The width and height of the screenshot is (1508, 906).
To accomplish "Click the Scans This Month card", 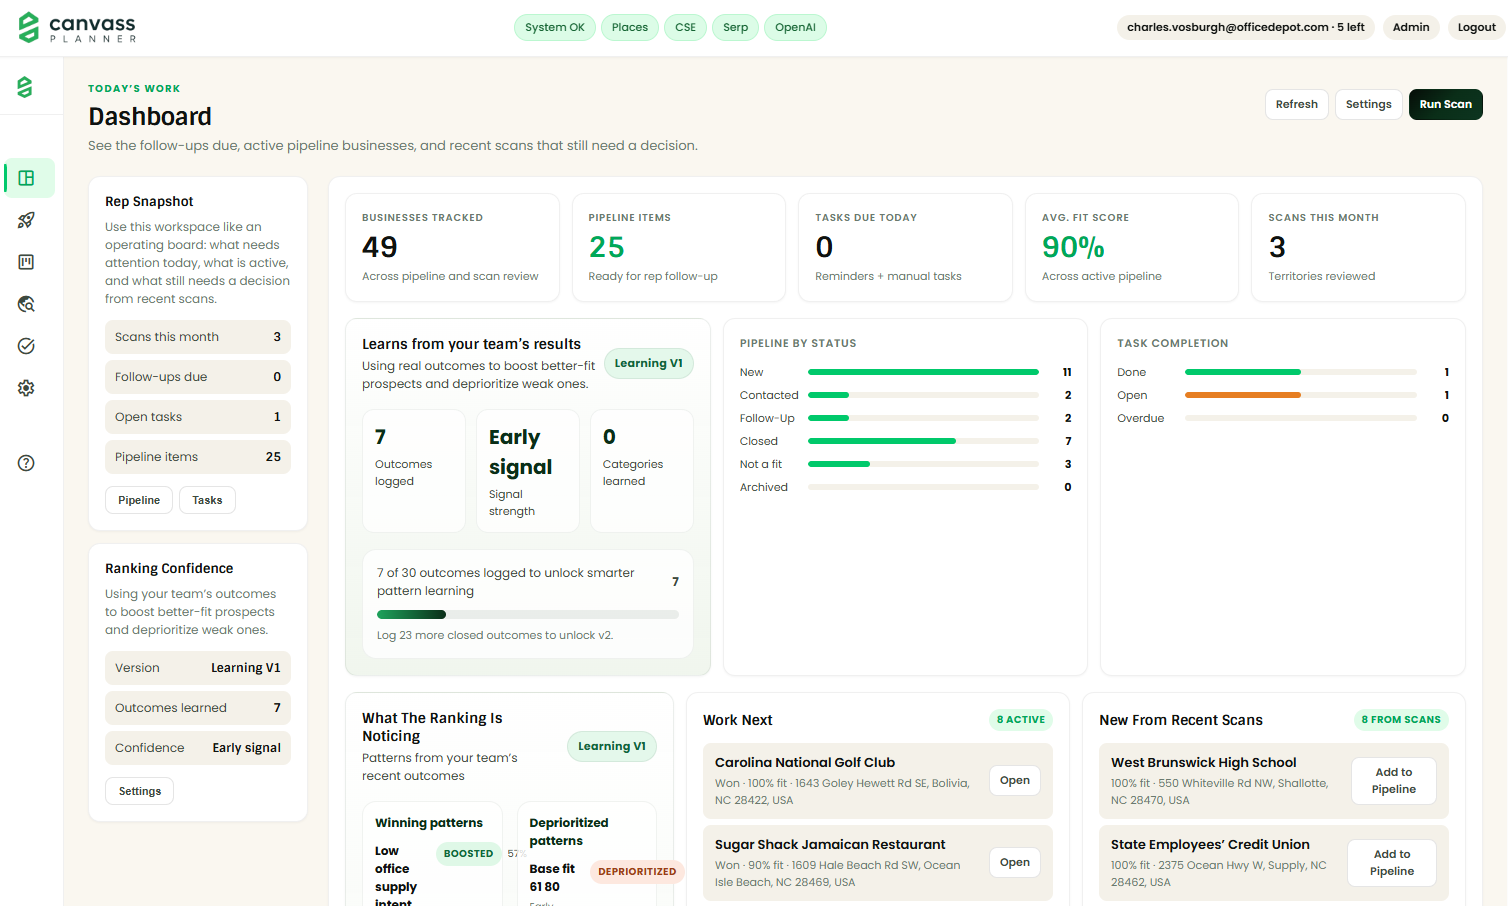I will (x=1358, y=247).
